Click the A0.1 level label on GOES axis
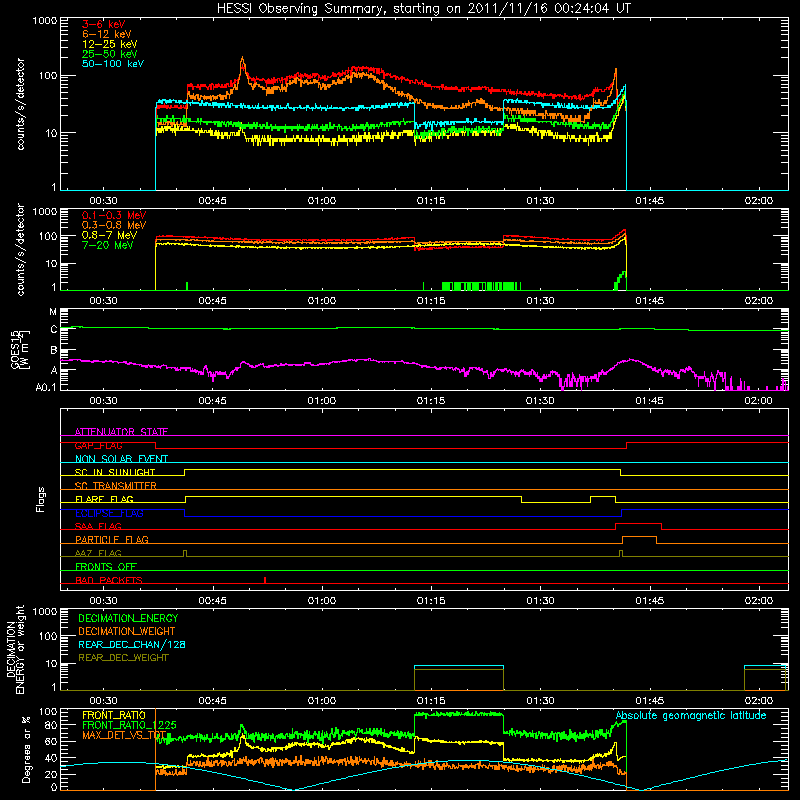Image resolution: width=800 pixels, height=800 pixels. 46,387
